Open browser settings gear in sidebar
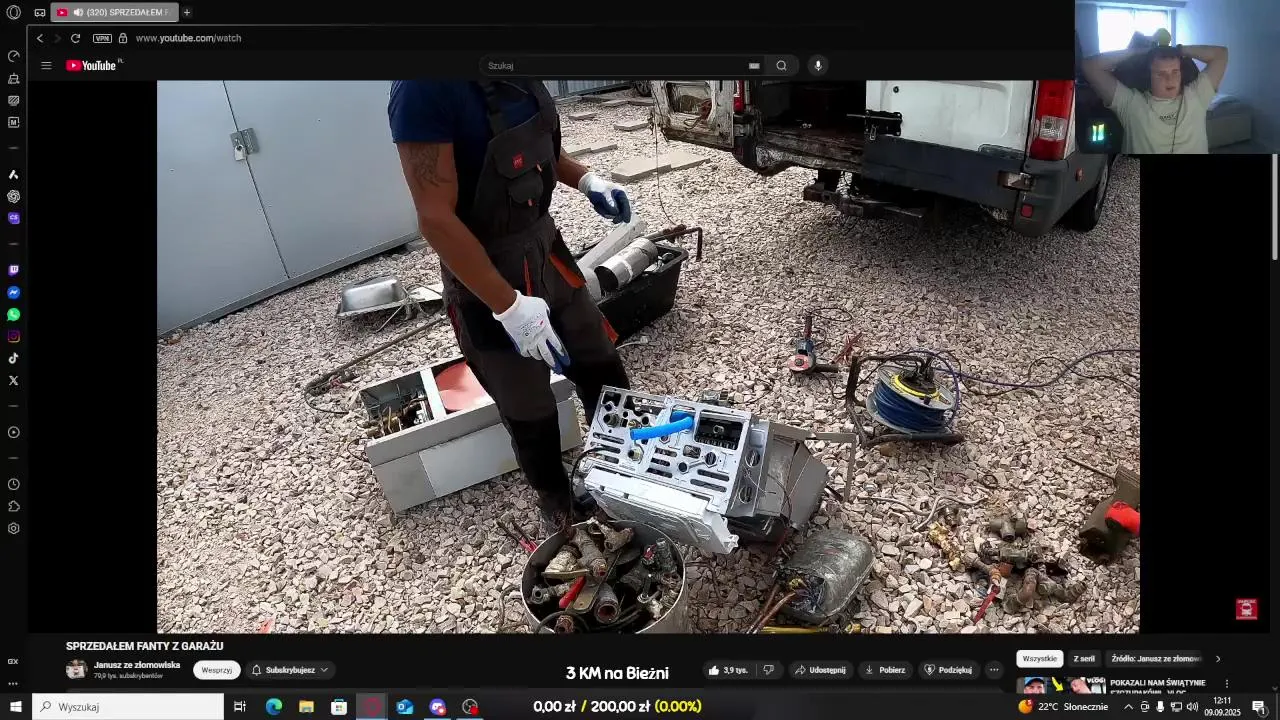The width and height of the screenshot is (1280, 720). (x=13, y=528)
